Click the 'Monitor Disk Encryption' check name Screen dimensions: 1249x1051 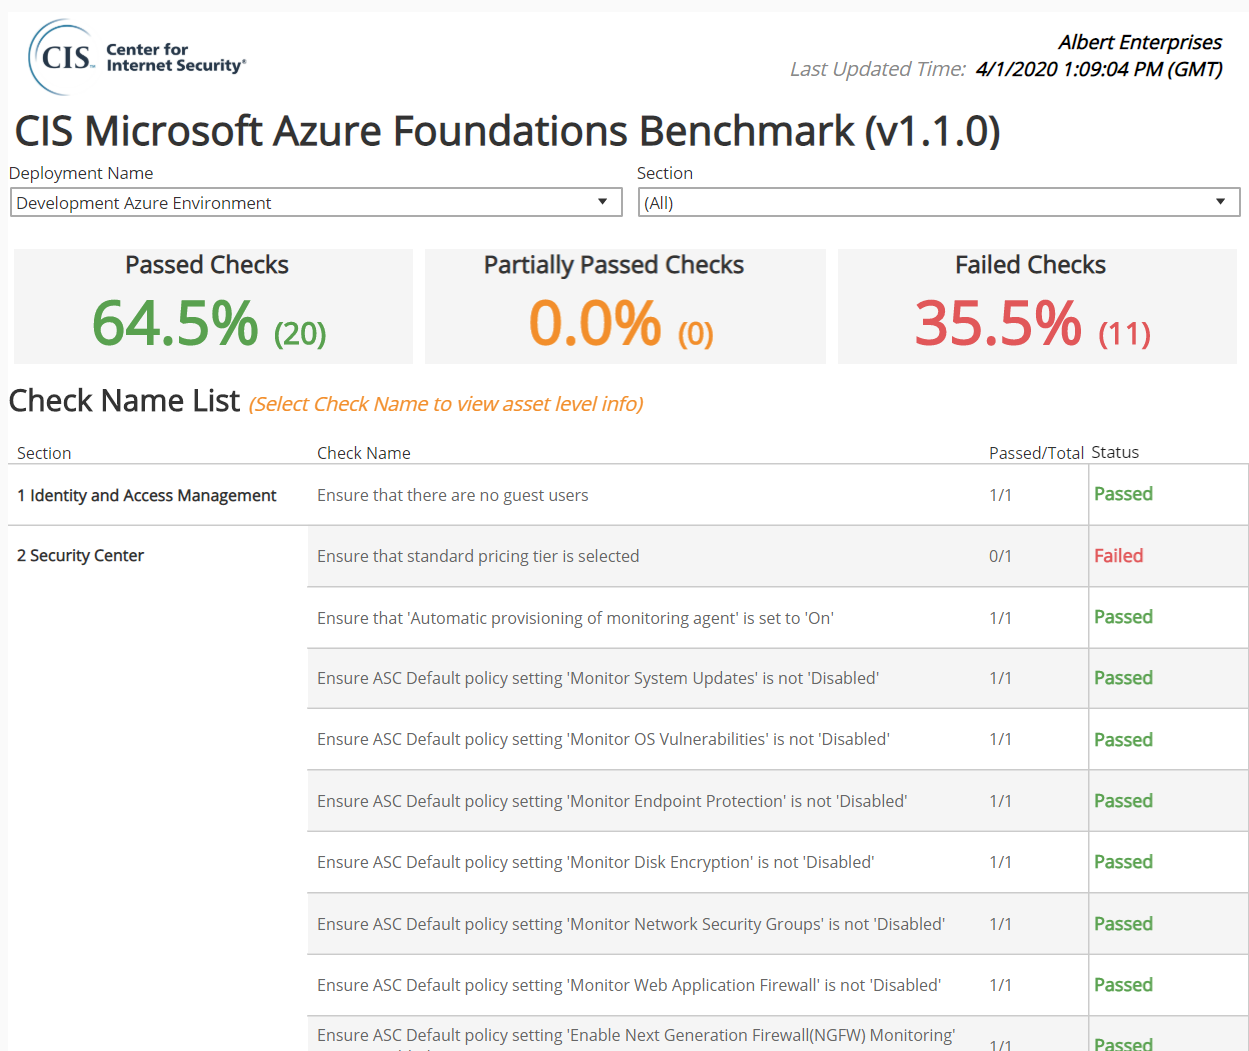[595, 862]
